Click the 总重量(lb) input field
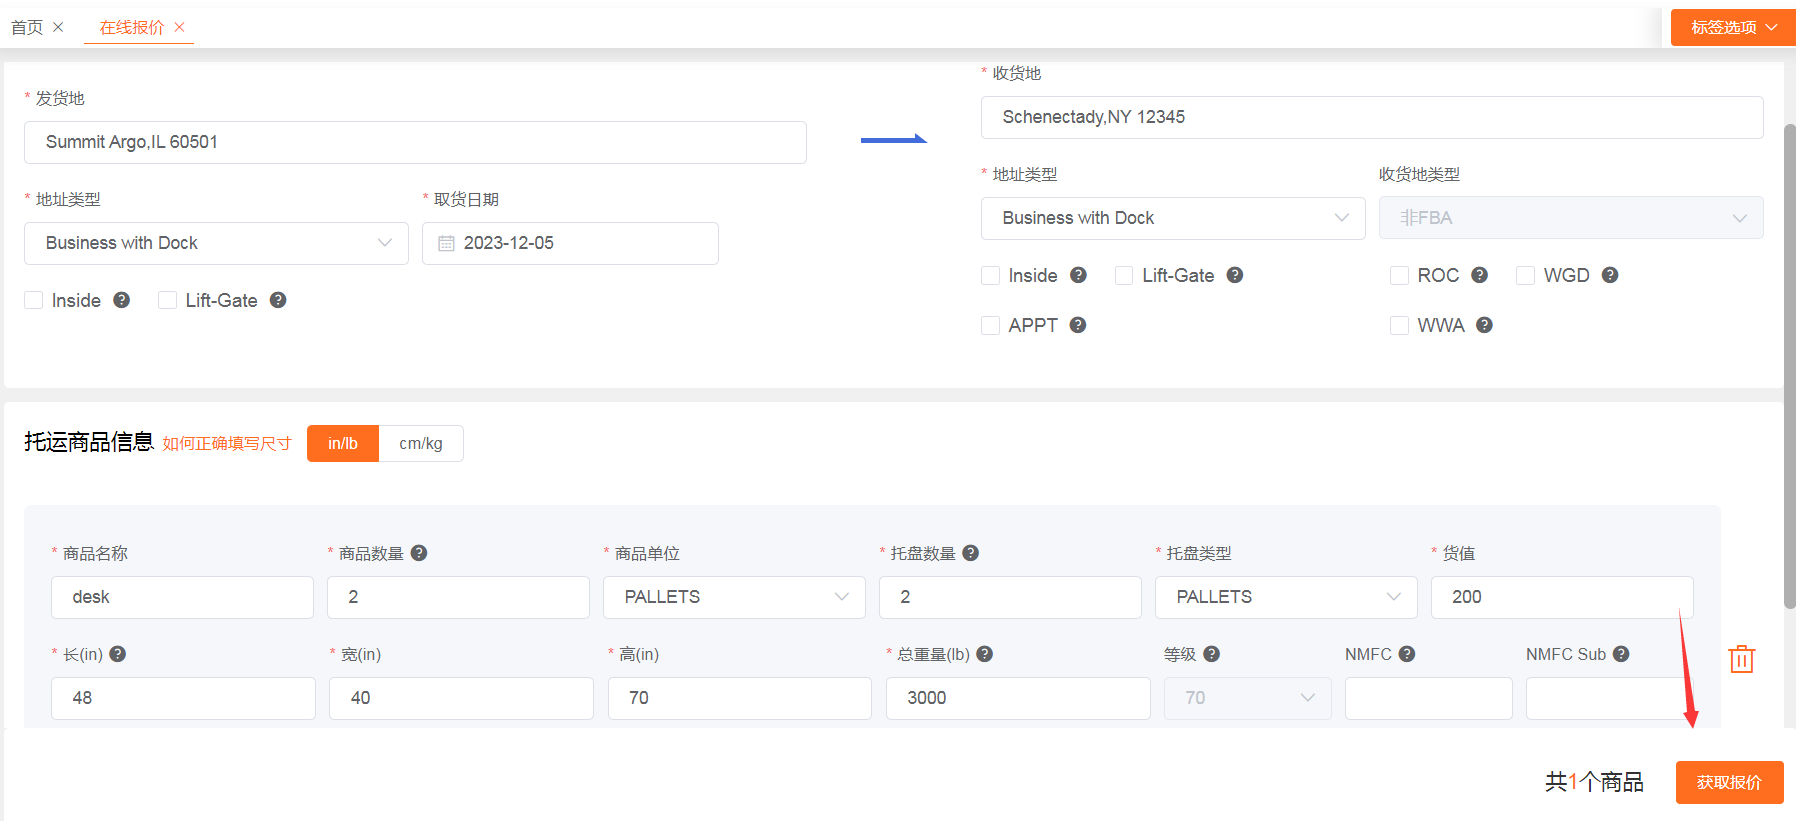Screen dimensions: 1796x821 (1017, 698)
